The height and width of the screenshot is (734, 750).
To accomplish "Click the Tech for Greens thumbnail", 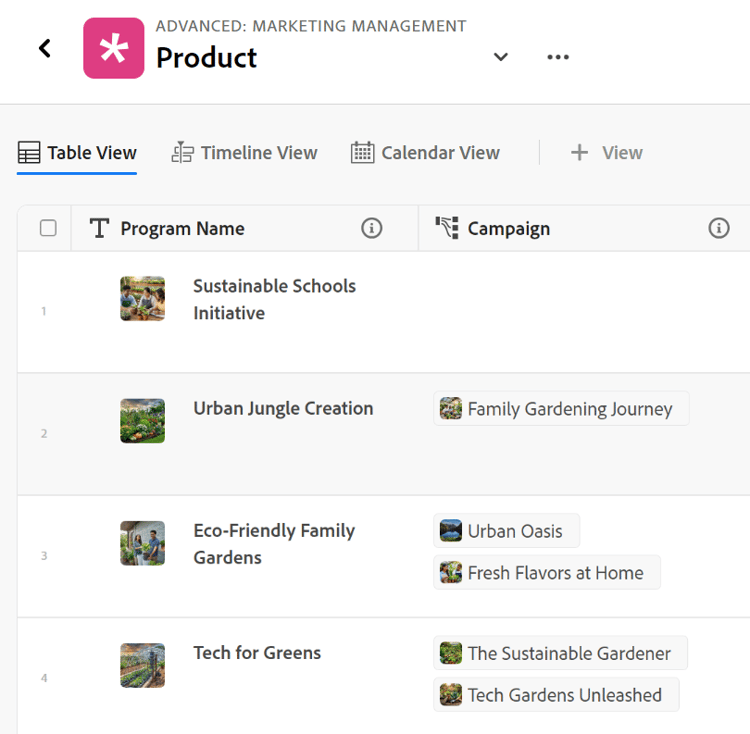I will (x=142, y=665).
